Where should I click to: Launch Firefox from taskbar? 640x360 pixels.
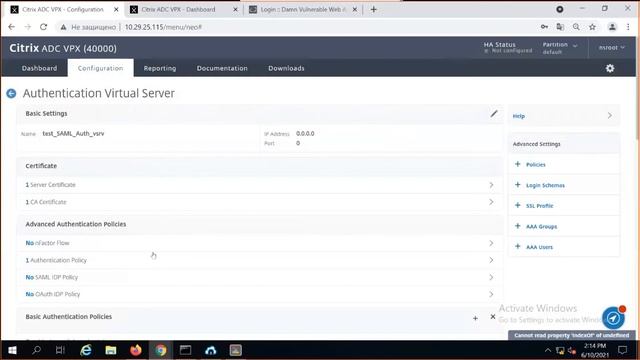[136, 350]
